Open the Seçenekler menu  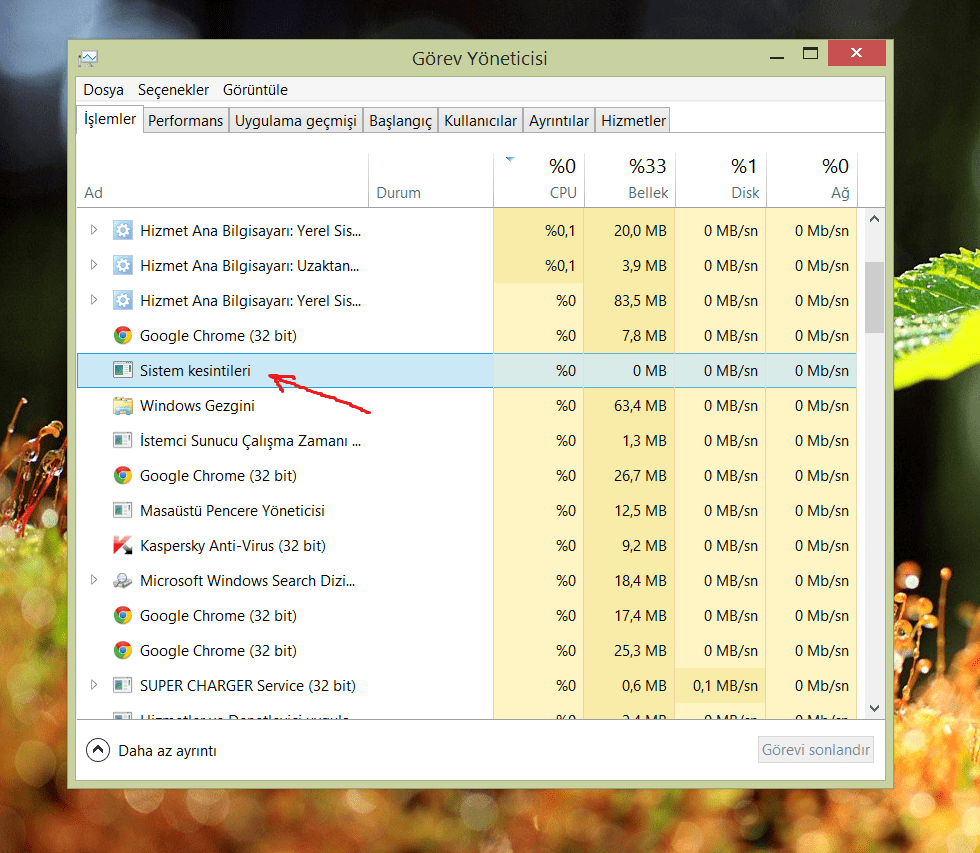pos(173,90)
